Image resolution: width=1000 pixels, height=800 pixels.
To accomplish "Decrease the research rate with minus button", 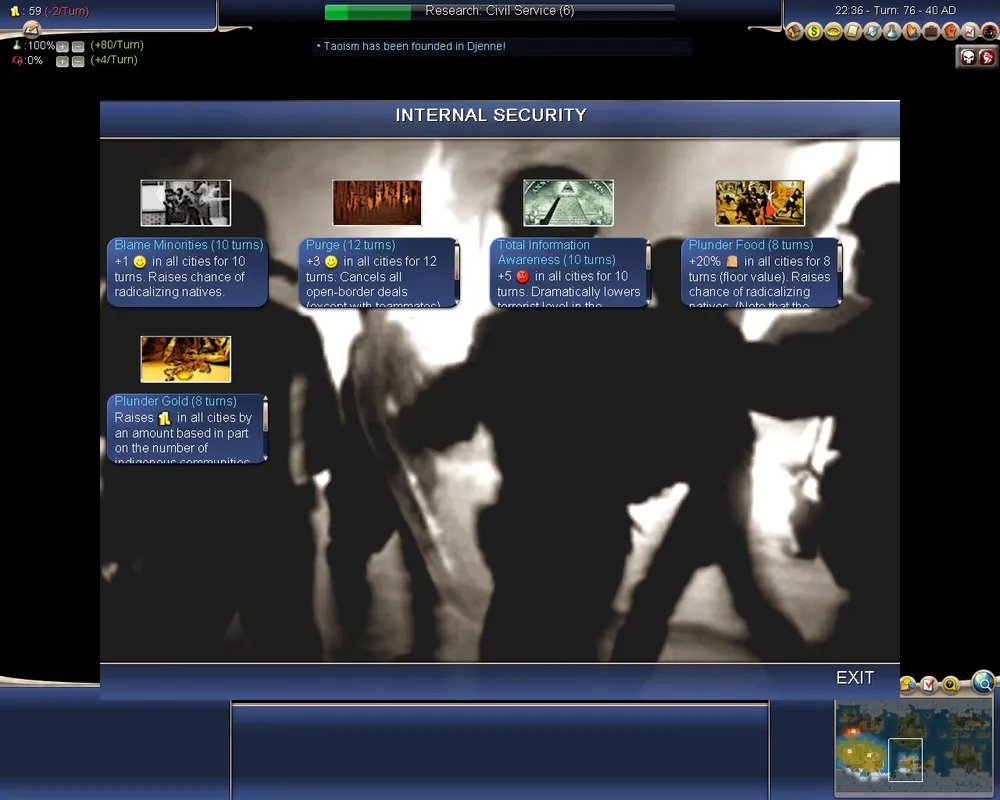I will click(x=78, y=47).
